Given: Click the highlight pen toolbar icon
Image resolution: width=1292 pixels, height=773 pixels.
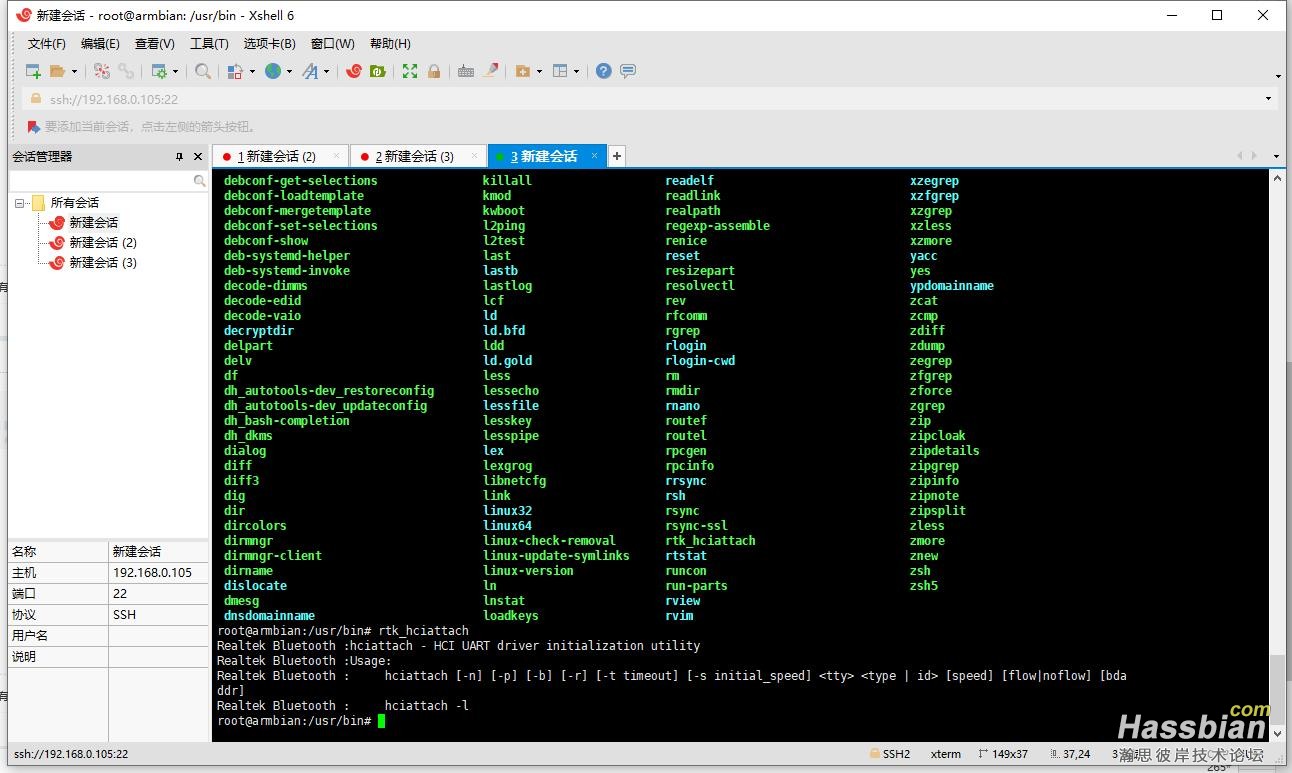Looking at the screenshot, I should (491, 71).
